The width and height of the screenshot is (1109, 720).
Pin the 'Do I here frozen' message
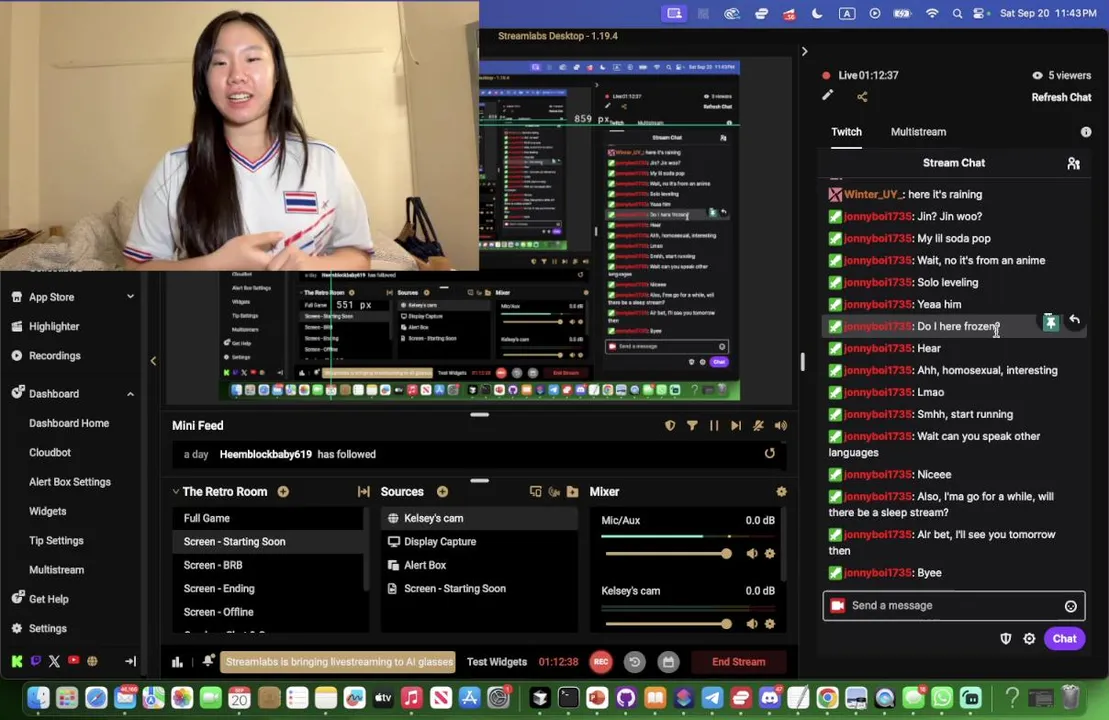tap(1050, 323)
